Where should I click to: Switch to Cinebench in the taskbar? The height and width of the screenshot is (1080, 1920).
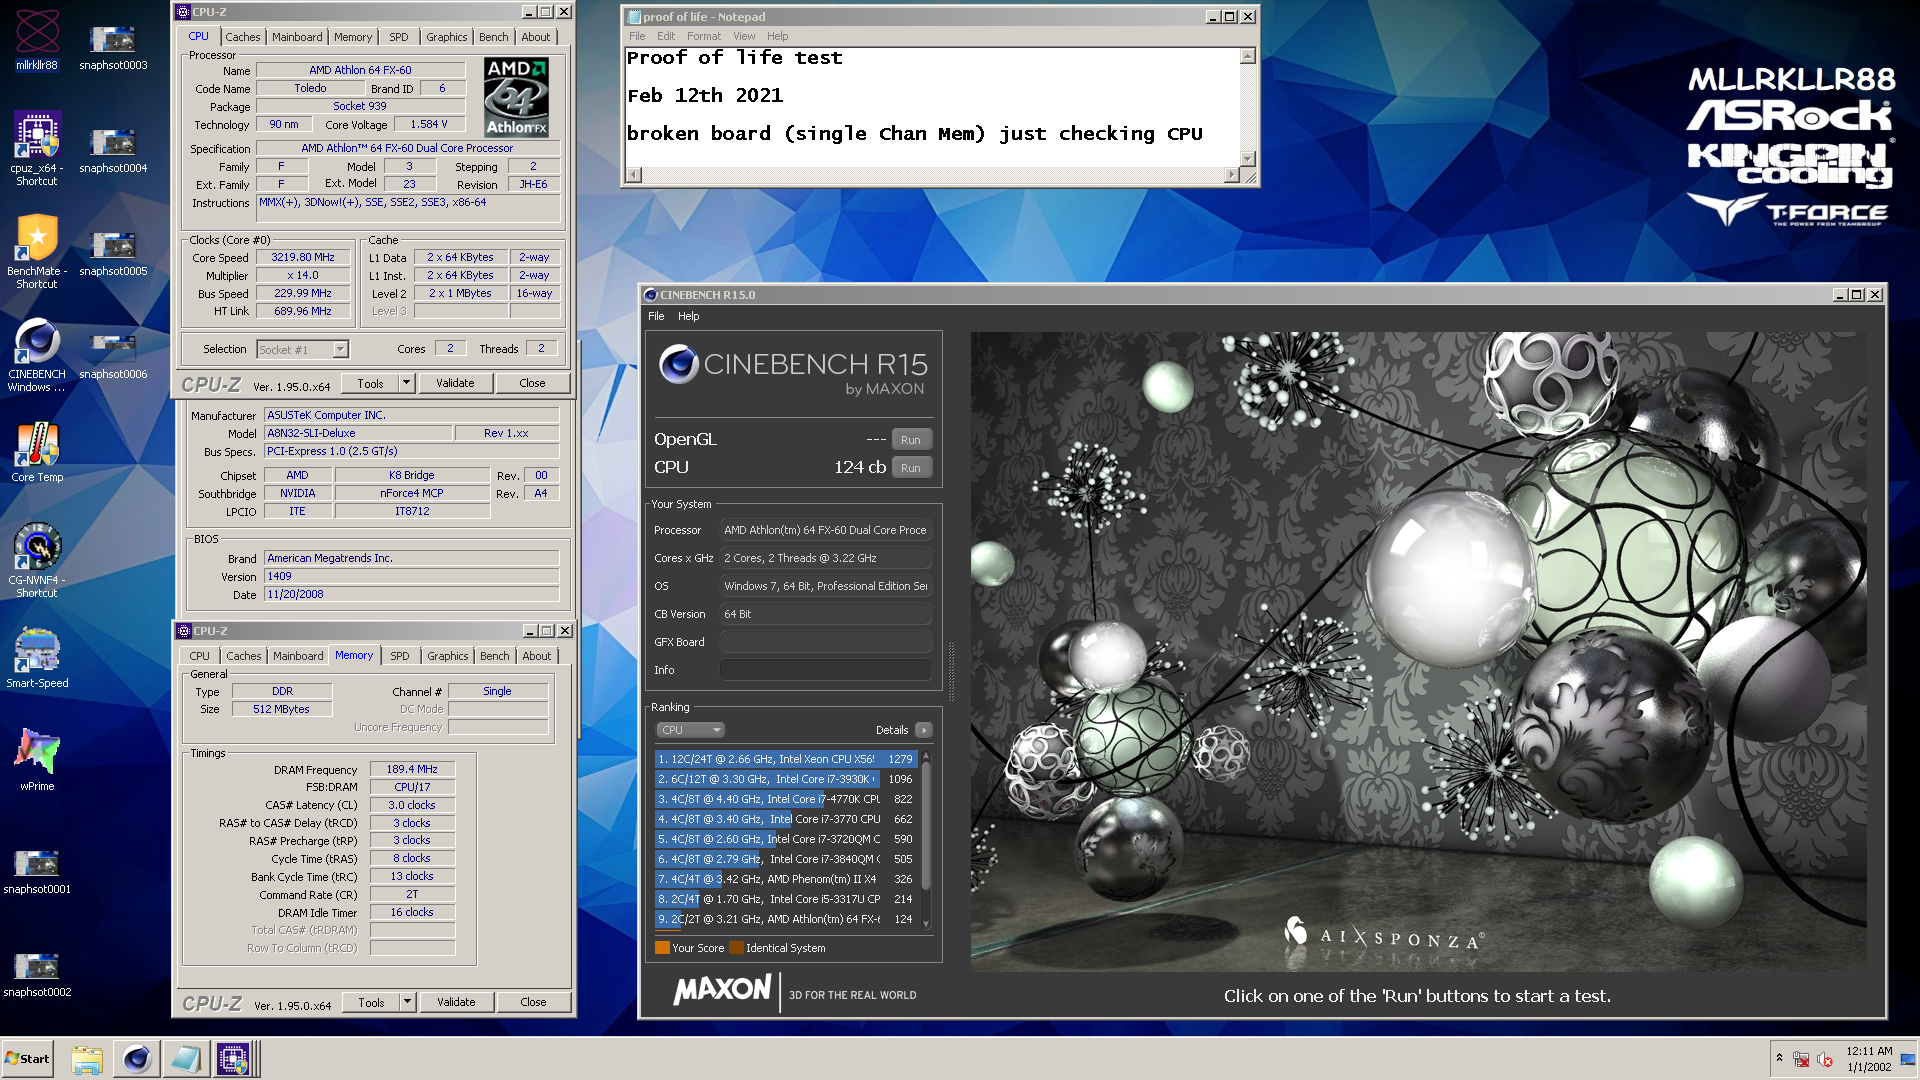[x=136, y=1059]
